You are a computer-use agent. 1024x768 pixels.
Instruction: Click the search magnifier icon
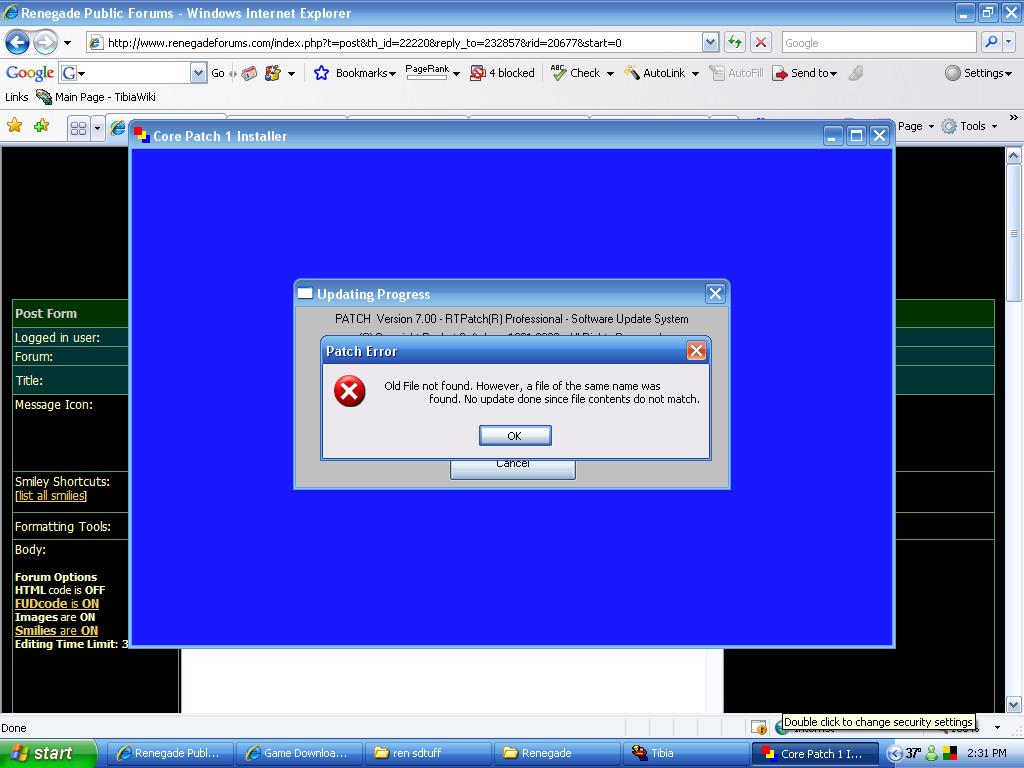click(x=991, y=42)
